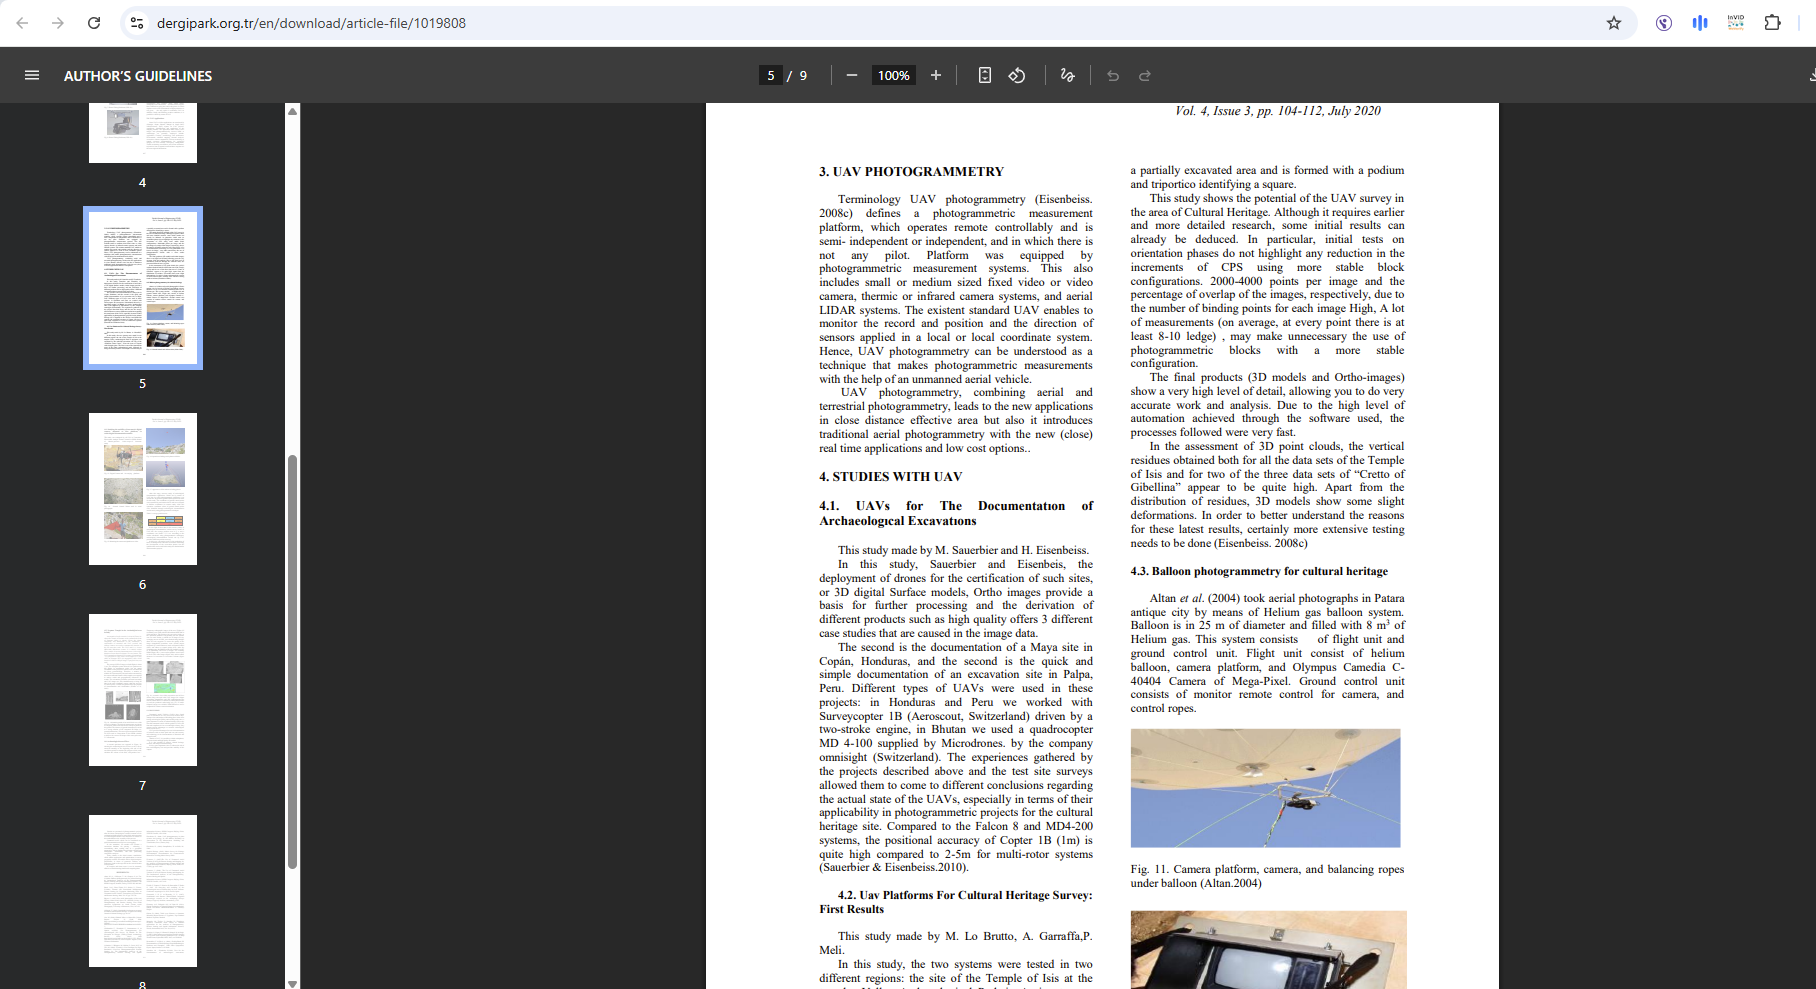Click the redo arrow in PDF toolbar
The height and width of the screenshot is (989, 1816).
pyautogui.click(x=1145, y=75)
